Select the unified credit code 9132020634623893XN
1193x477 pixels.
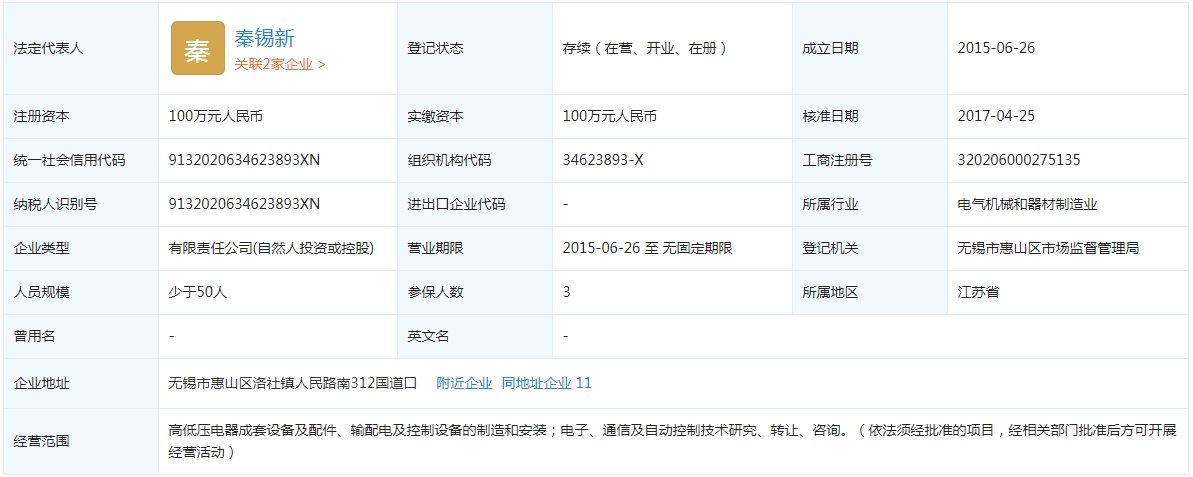[244, 160]
